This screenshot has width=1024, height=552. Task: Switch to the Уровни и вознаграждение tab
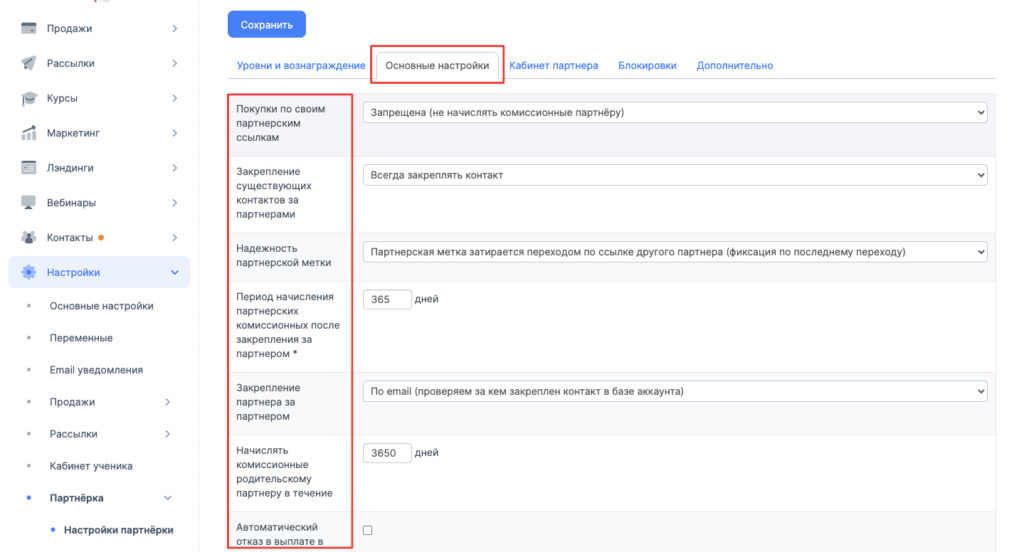[300, 66]
